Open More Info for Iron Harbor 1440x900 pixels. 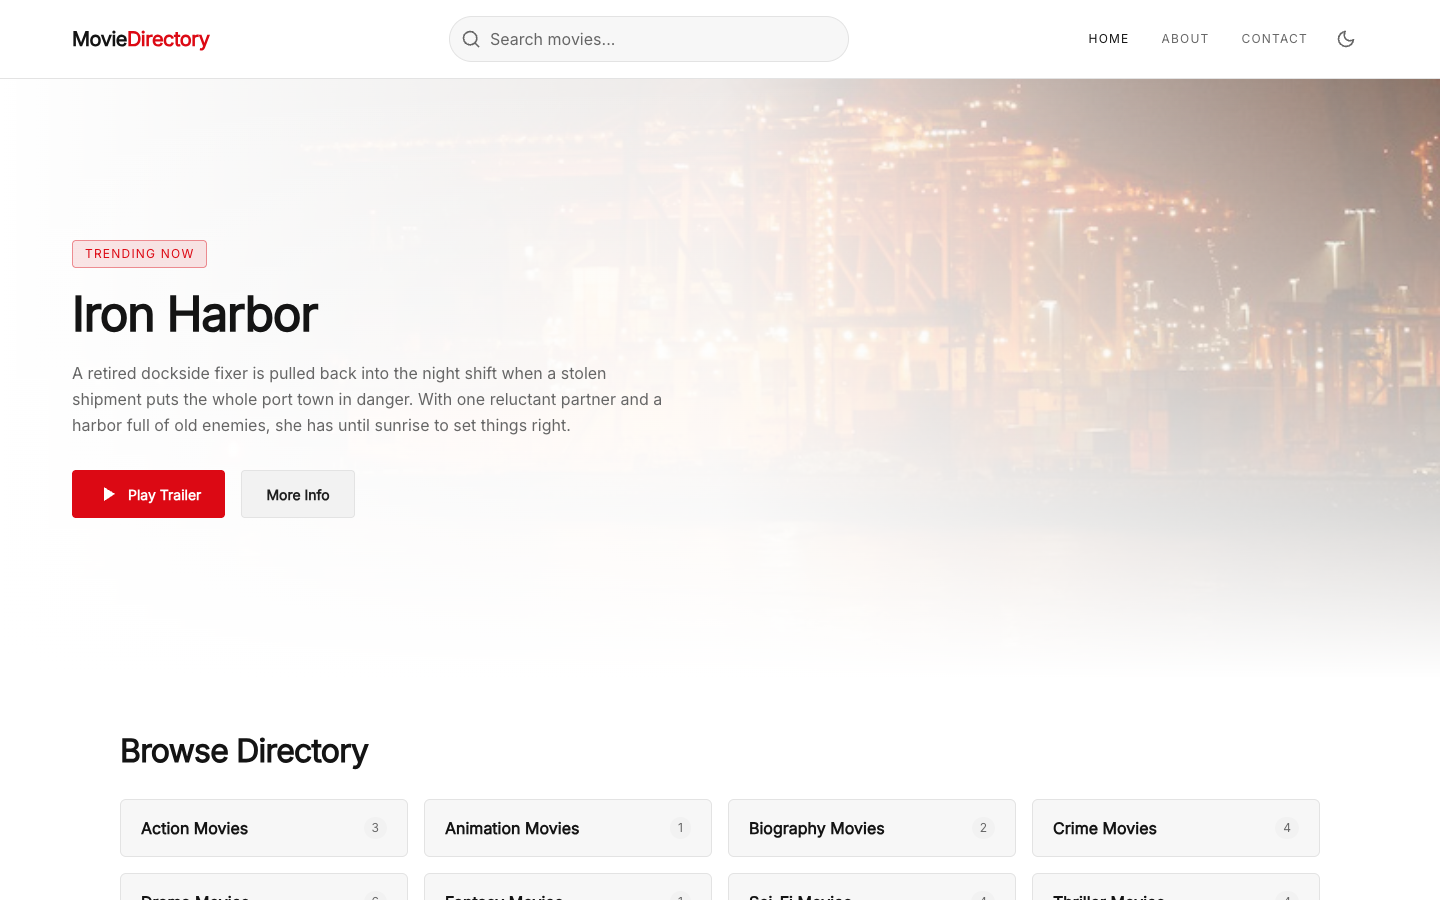[298, 494]
